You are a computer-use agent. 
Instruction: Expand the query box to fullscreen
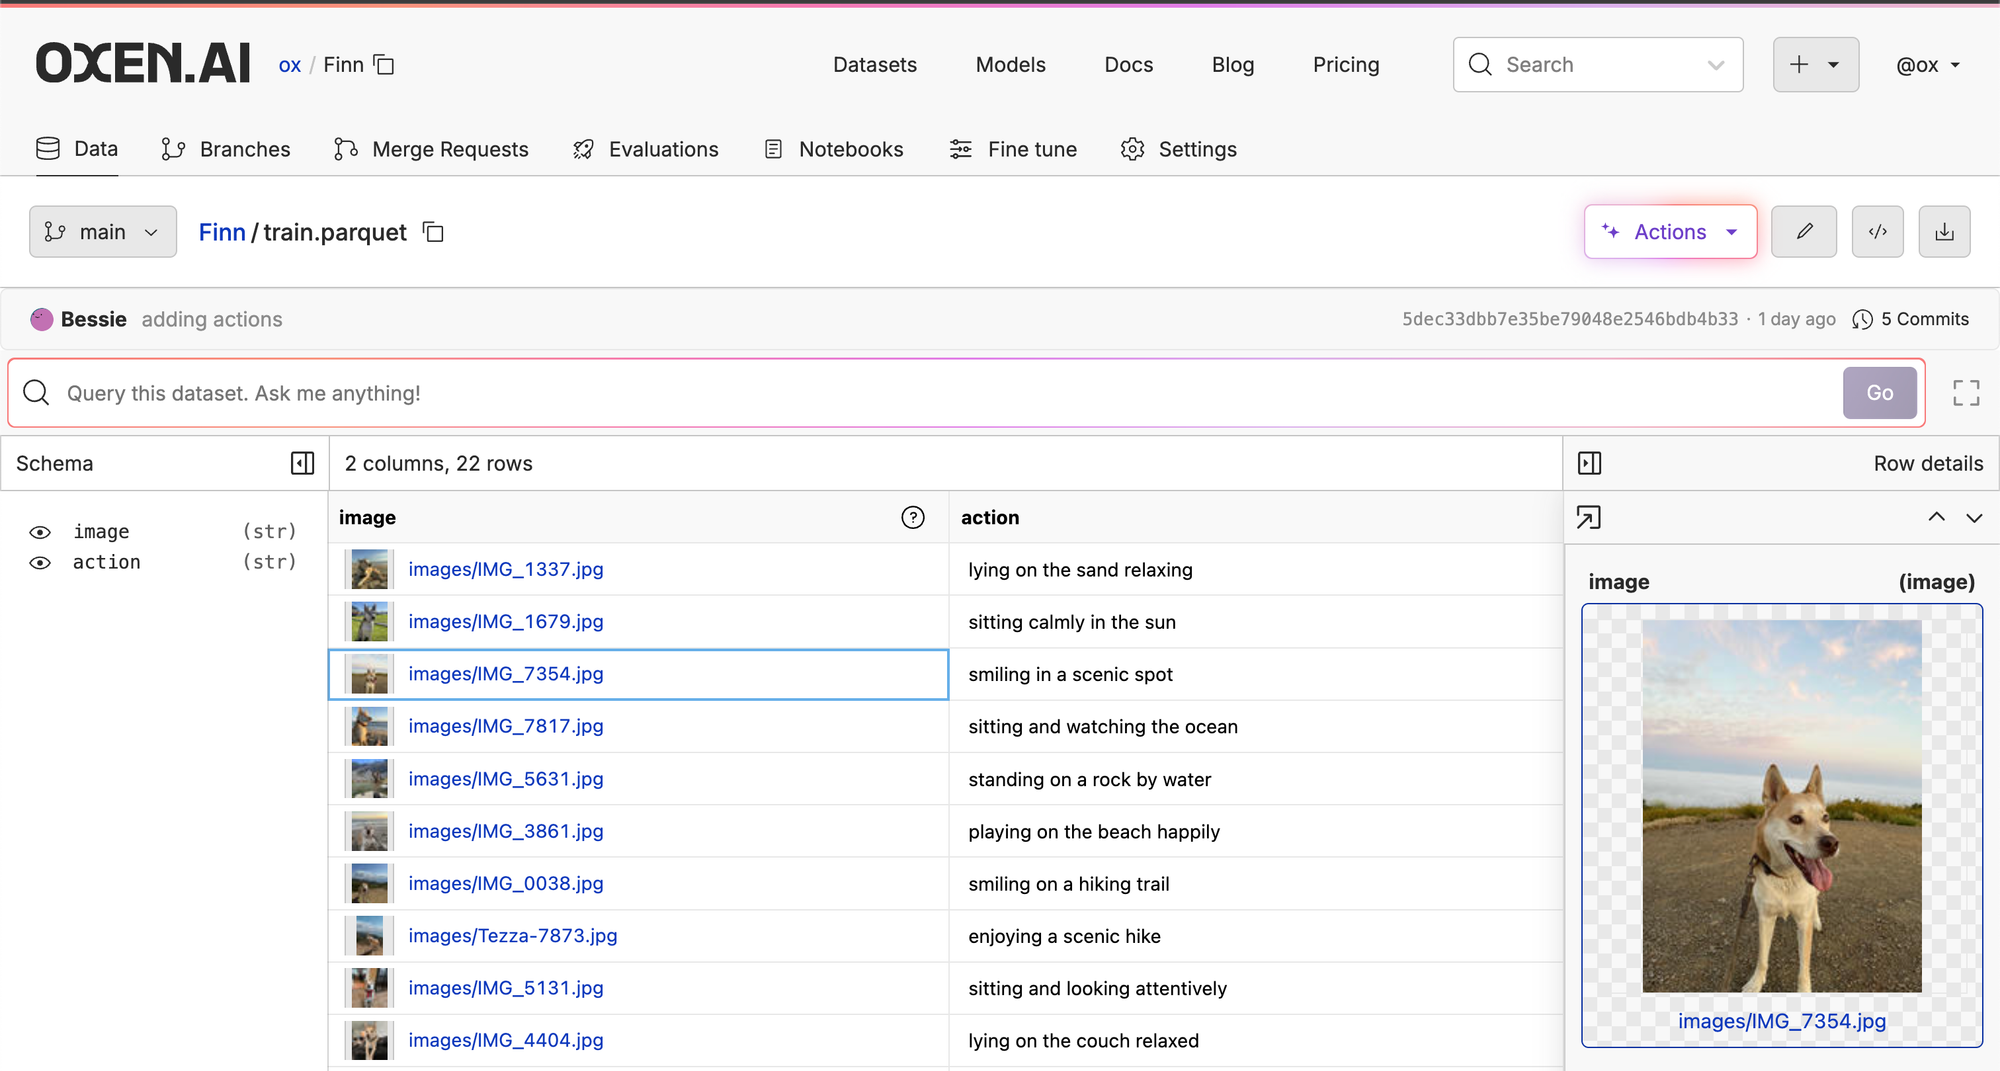pos(1966,393)
